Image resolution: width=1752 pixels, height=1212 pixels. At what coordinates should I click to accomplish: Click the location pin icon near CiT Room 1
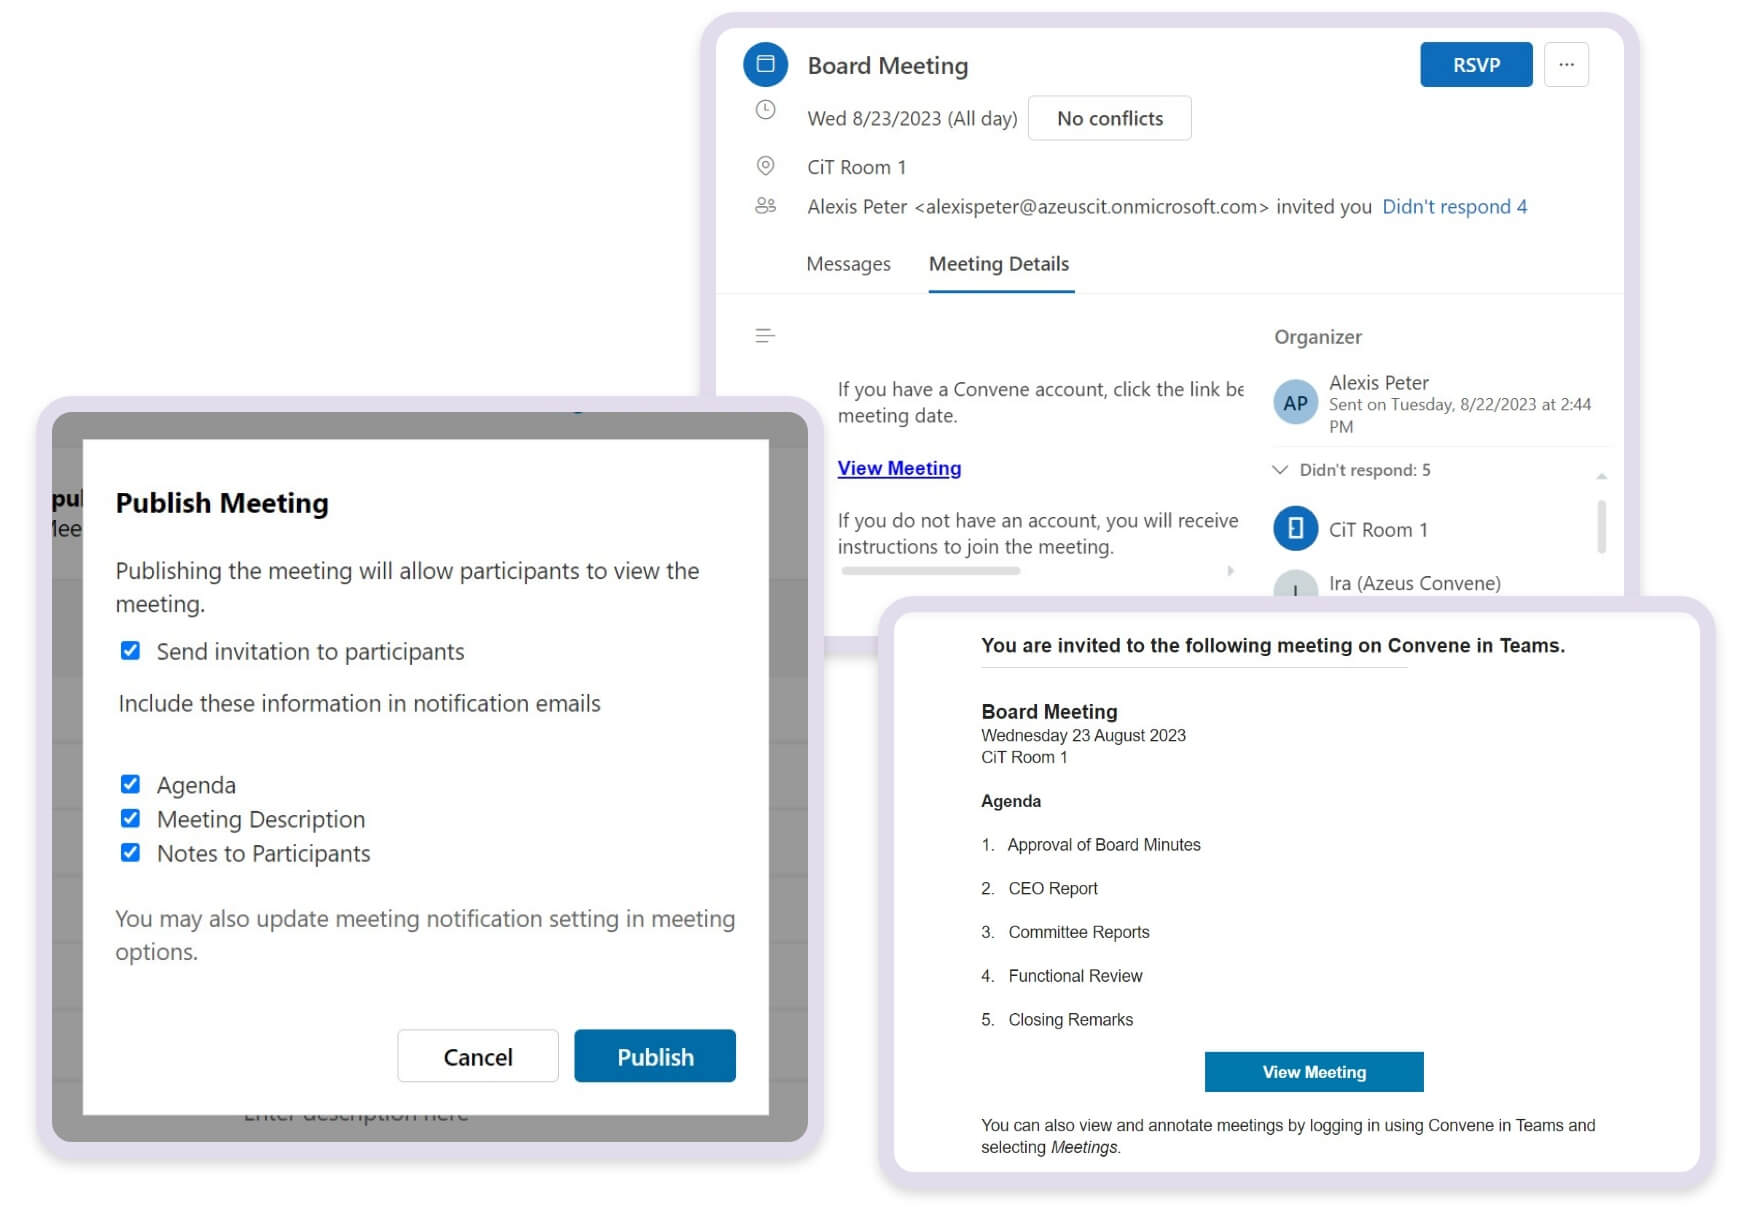tap(765, 165)
